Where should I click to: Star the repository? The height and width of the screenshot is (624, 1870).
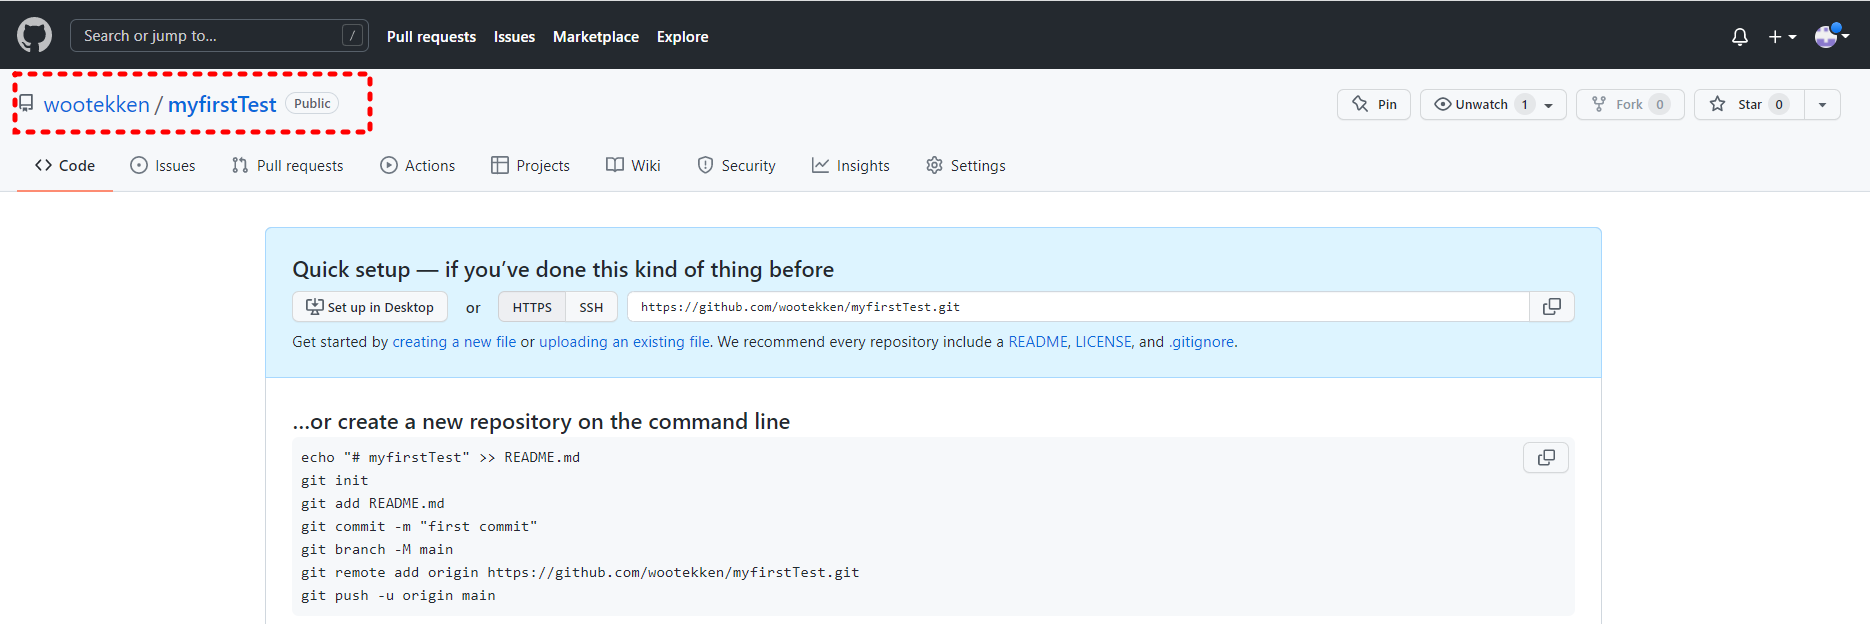pyautogui.click(x=1749, y=104)
